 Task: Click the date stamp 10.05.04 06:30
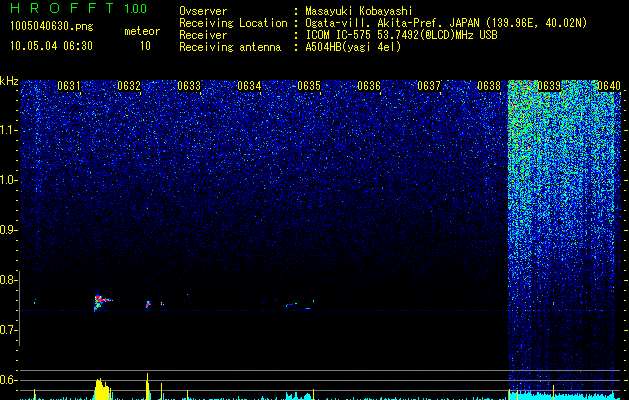tap(51, 46)
